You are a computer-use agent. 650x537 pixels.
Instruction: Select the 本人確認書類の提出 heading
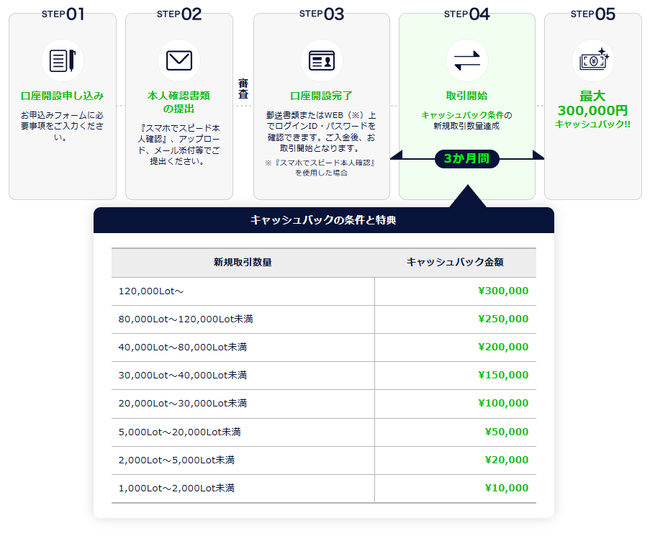coord(177,102)
